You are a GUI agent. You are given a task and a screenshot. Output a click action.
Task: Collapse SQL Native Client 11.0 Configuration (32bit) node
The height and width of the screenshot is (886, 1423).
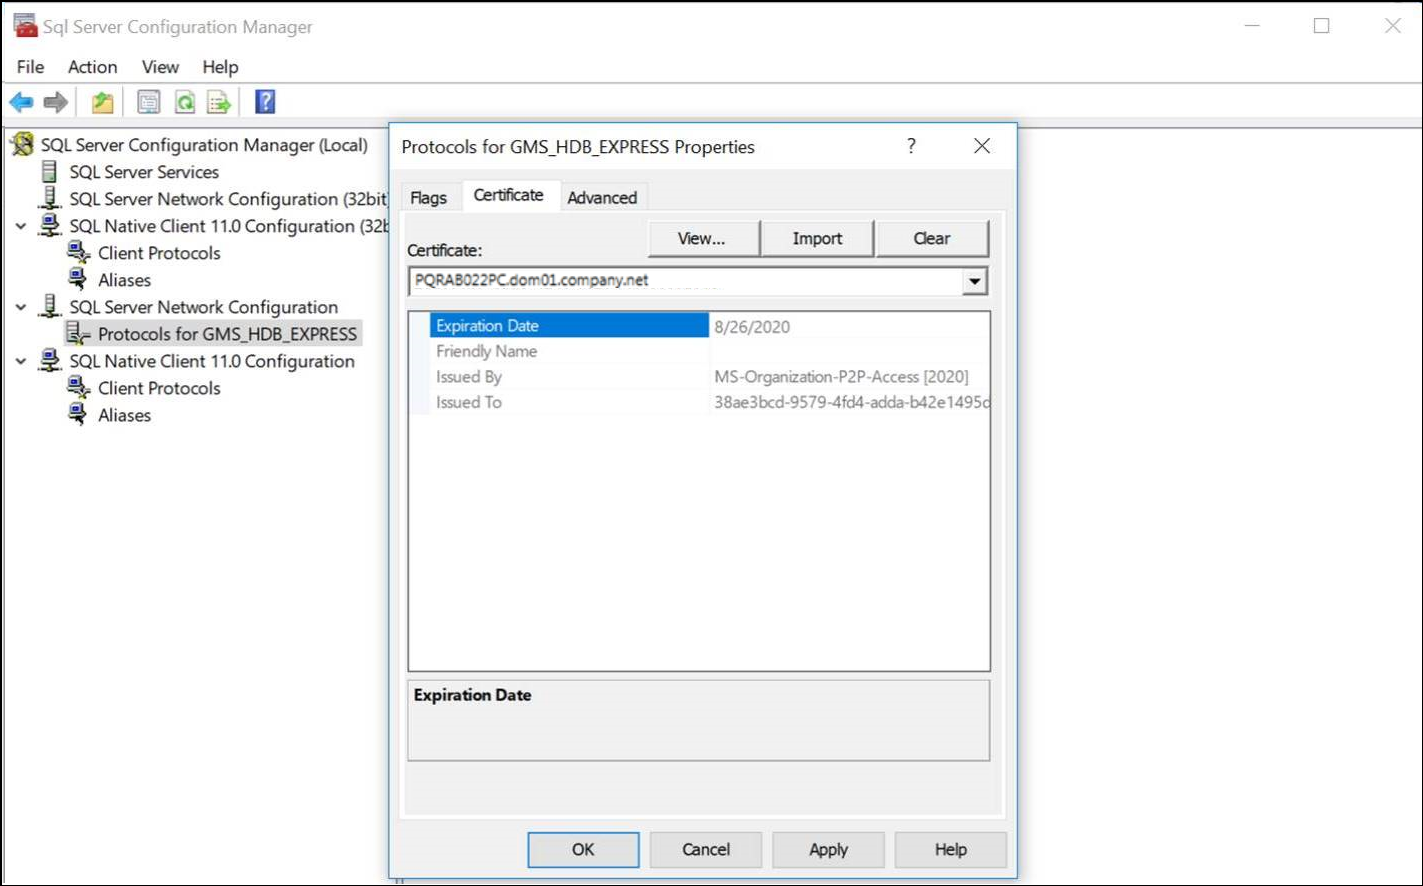pos(21,226)
